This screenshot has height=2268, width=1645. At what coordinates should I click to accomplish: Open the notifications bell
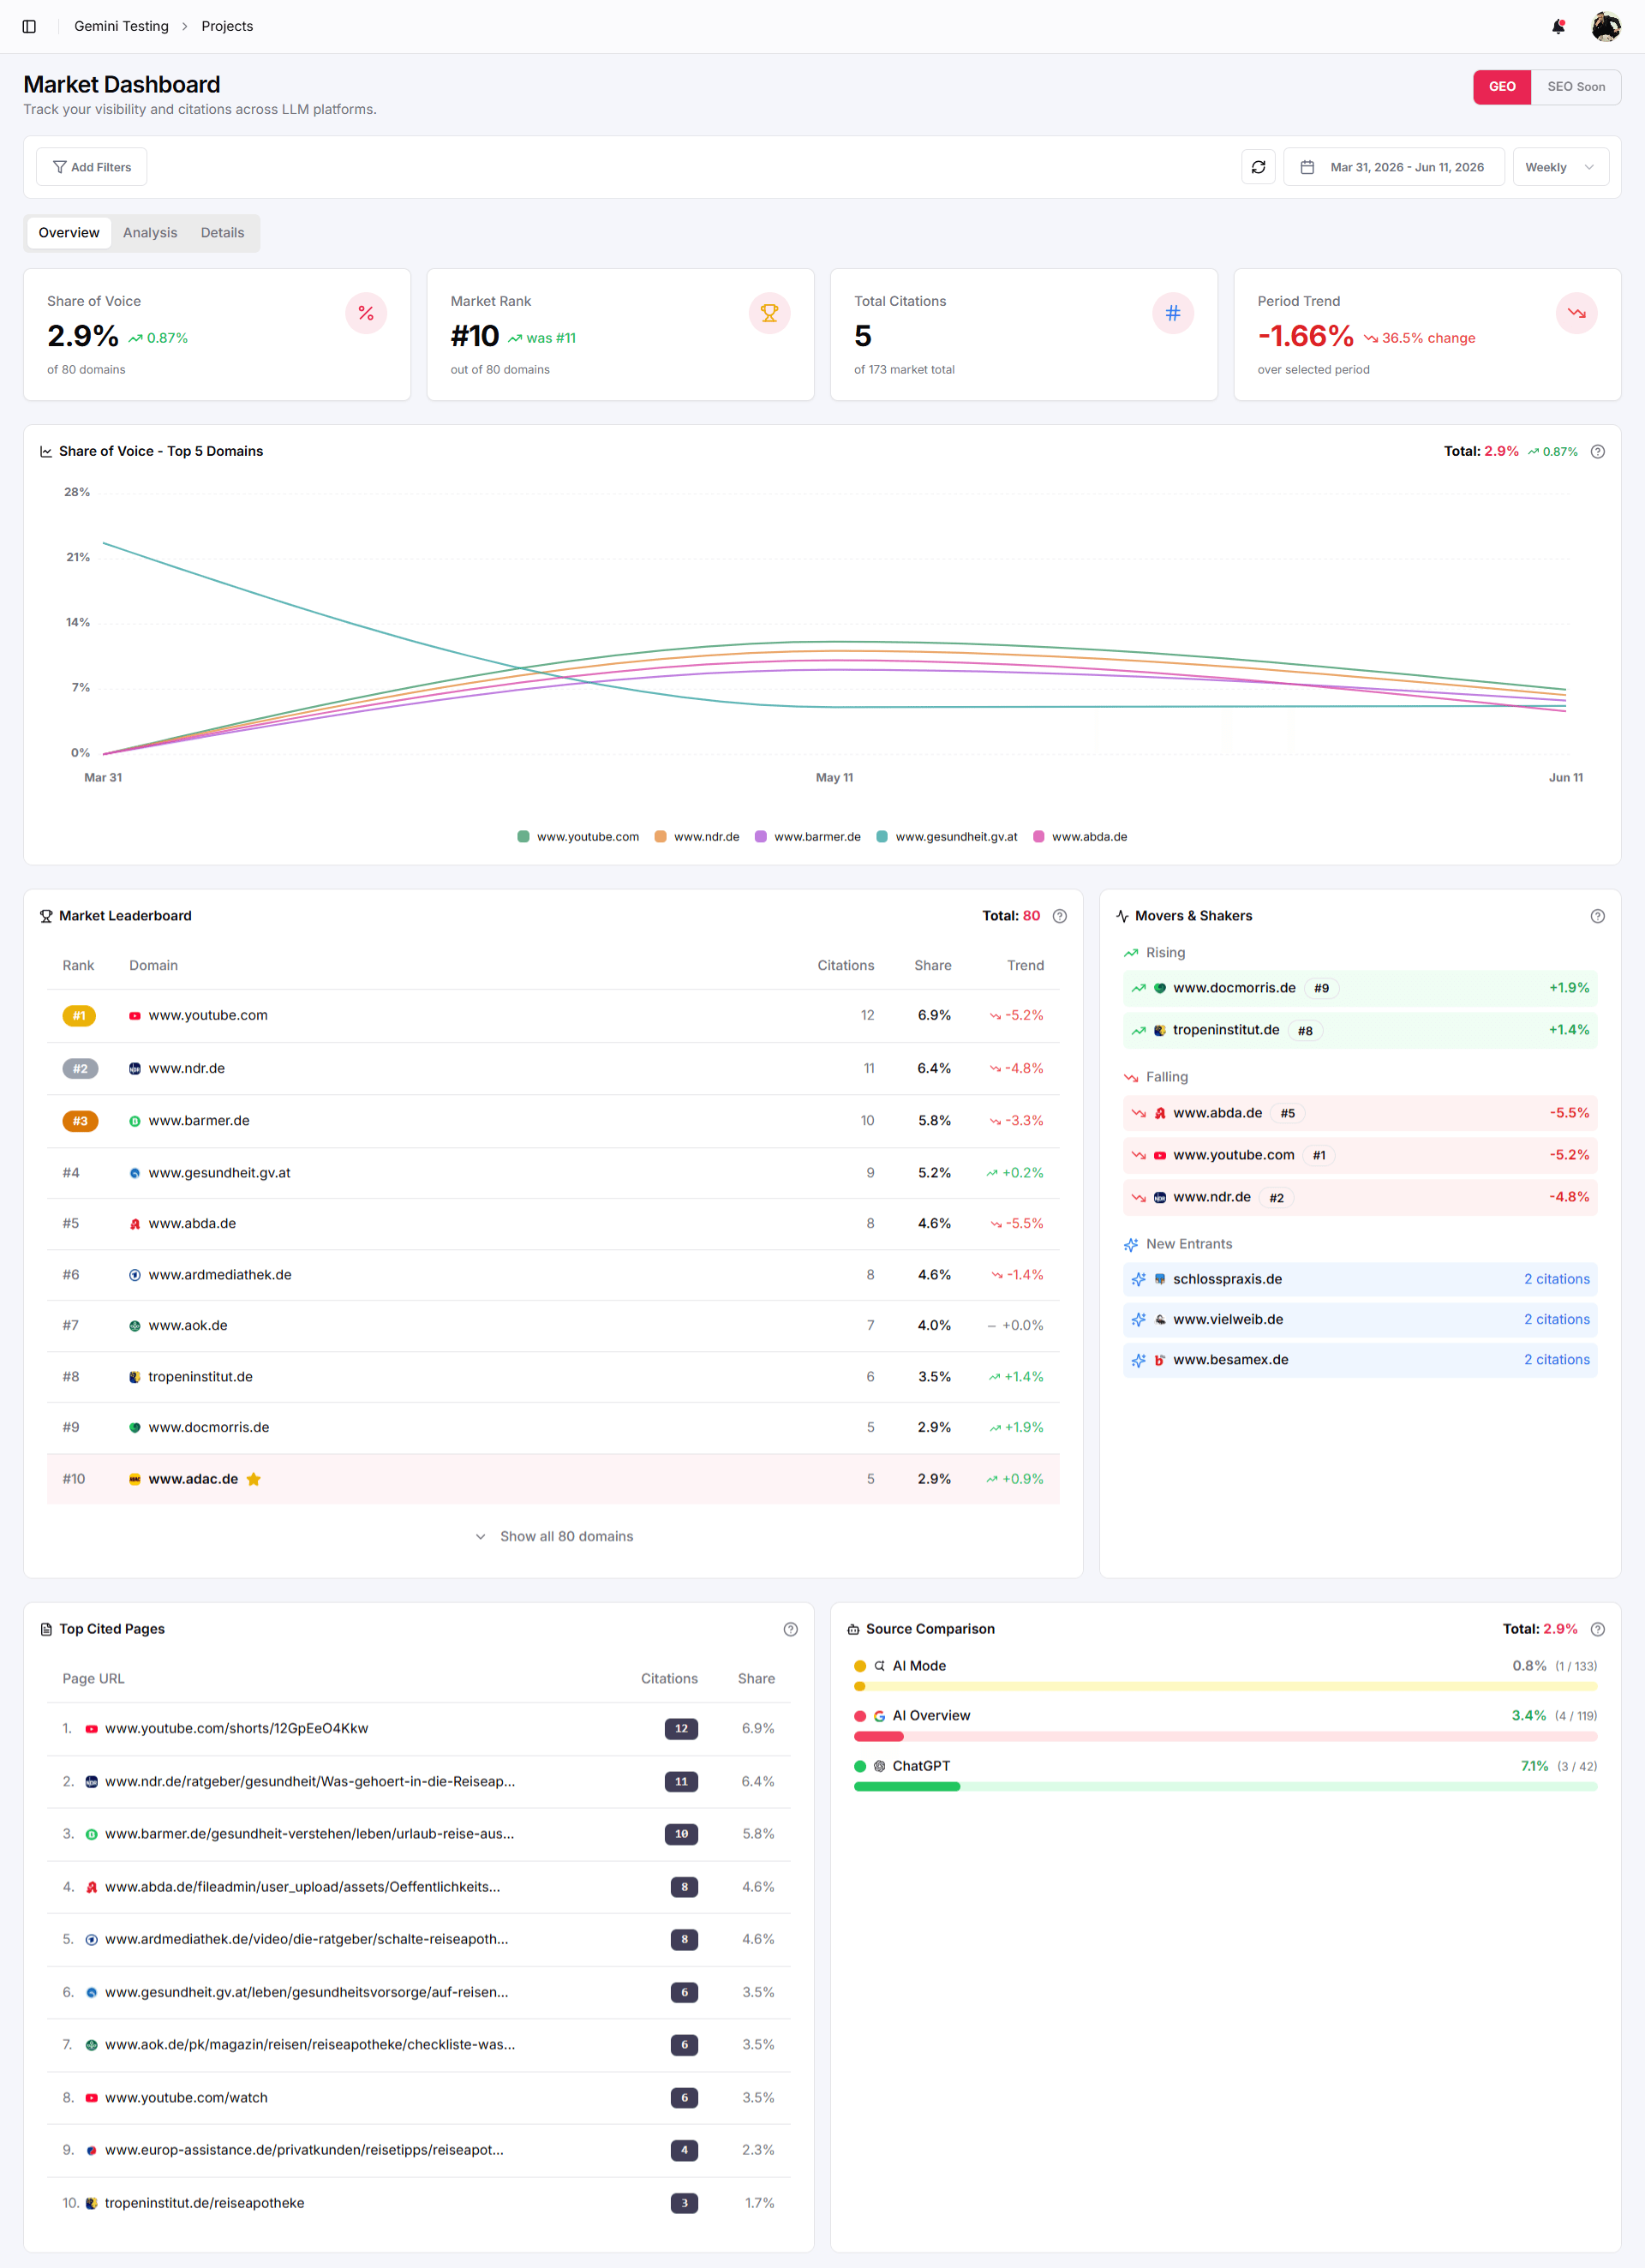point(1557,26)
